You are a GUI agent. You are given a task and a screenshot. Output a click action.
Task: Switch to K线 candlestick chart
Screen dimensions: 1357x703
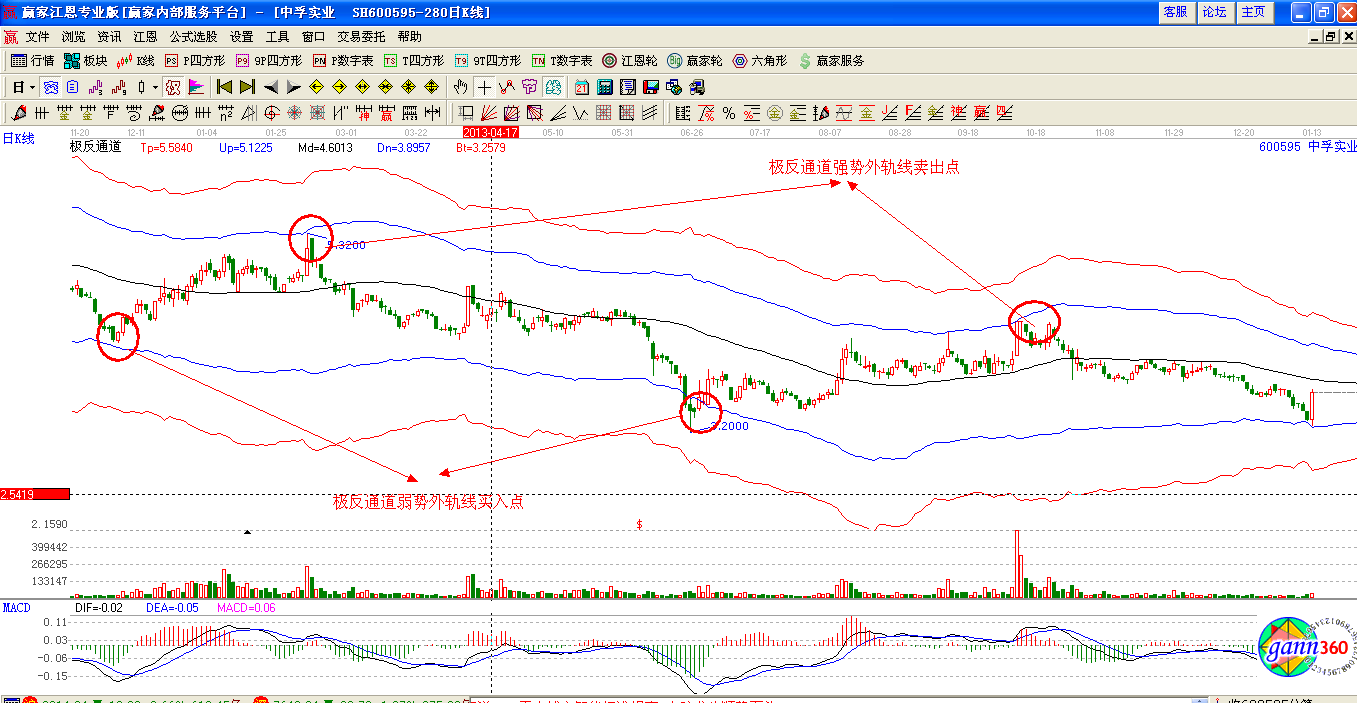pyautogui.click(x=136, y=61)
